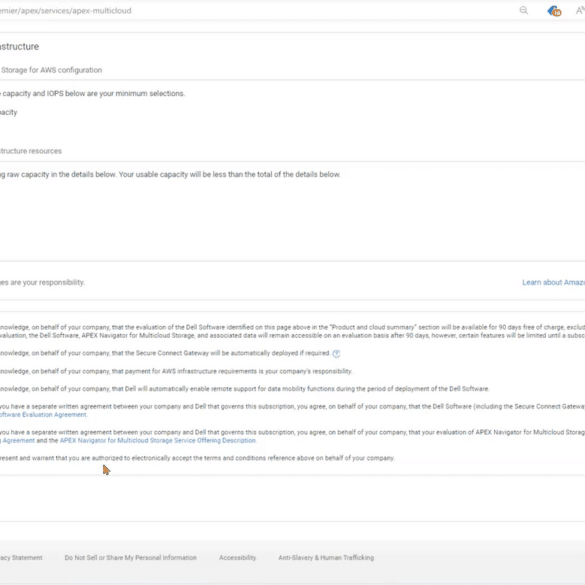Open the Privacy Statement footer link
This screenshot has height=585, width=585.
21,558
